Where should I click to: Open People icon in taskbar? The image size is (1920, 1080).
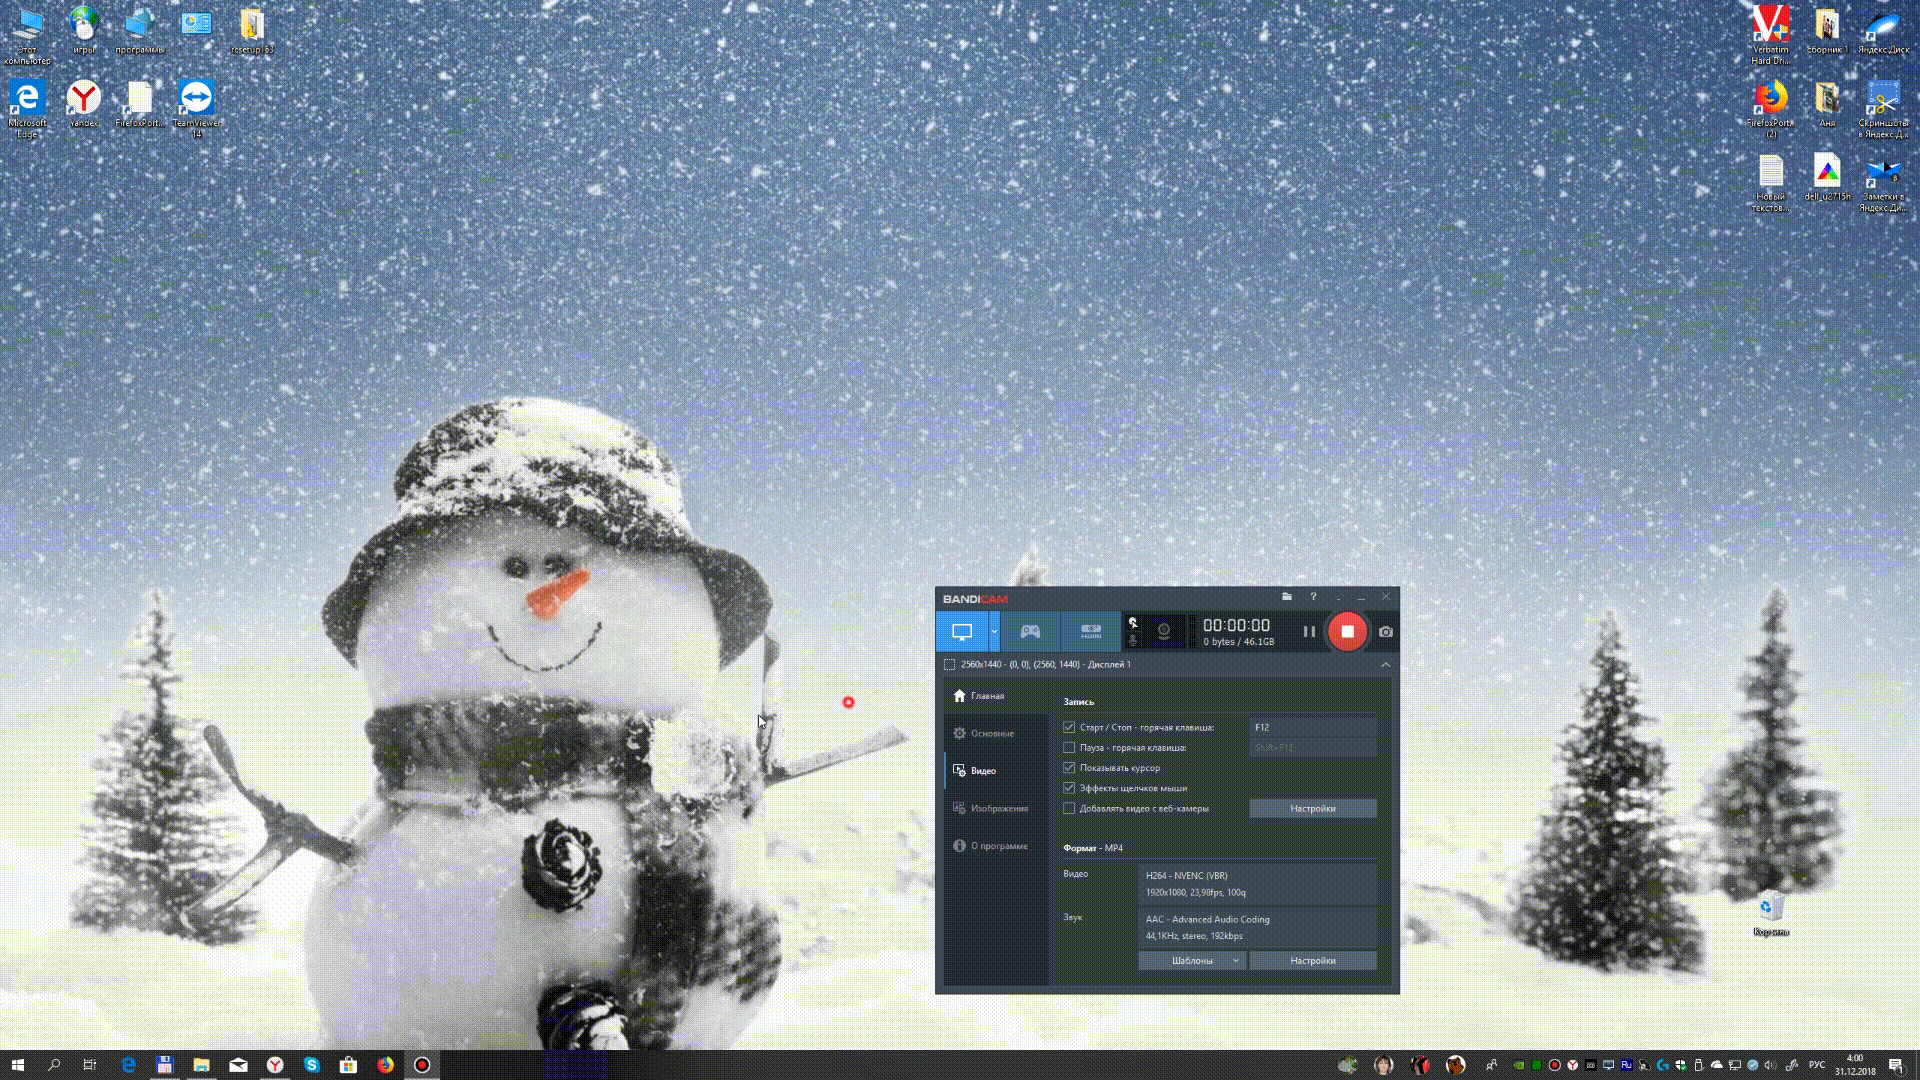tap(1491, 1065)
